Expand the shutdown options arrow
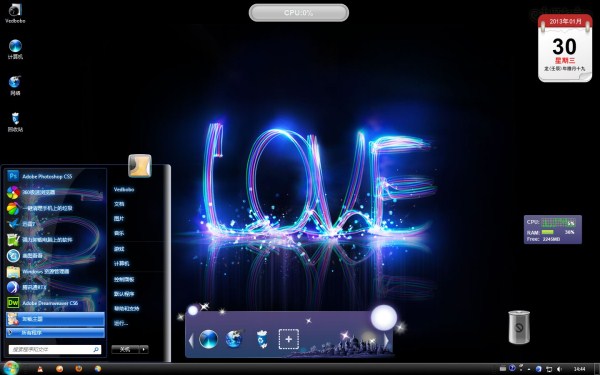 144,349
